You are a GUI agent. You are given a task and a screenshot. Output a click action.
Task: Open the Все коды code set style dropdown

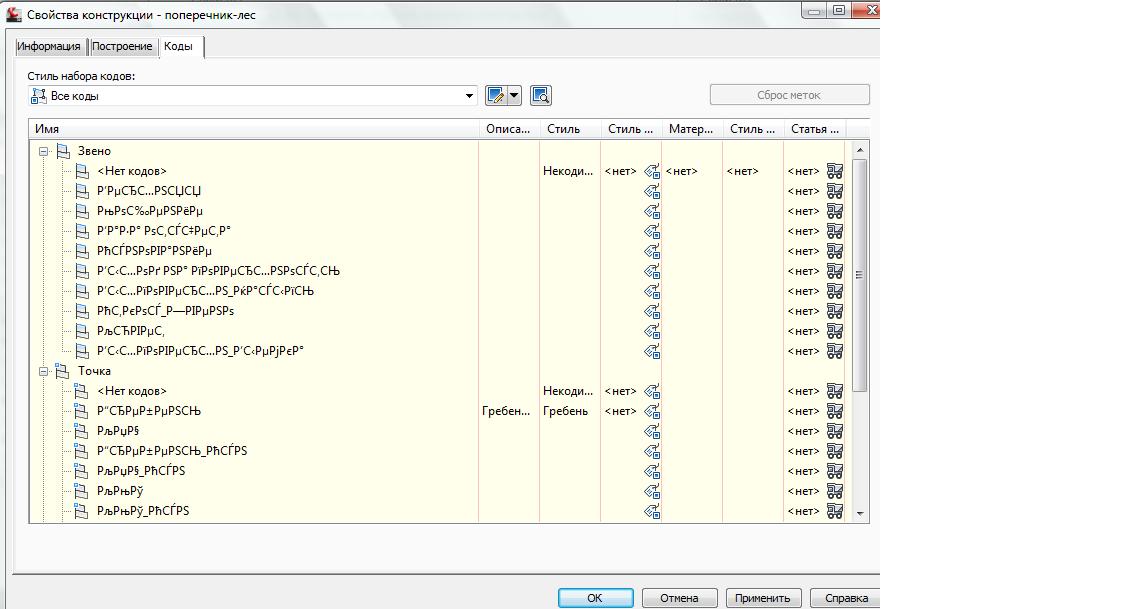[x=253, y=96]
